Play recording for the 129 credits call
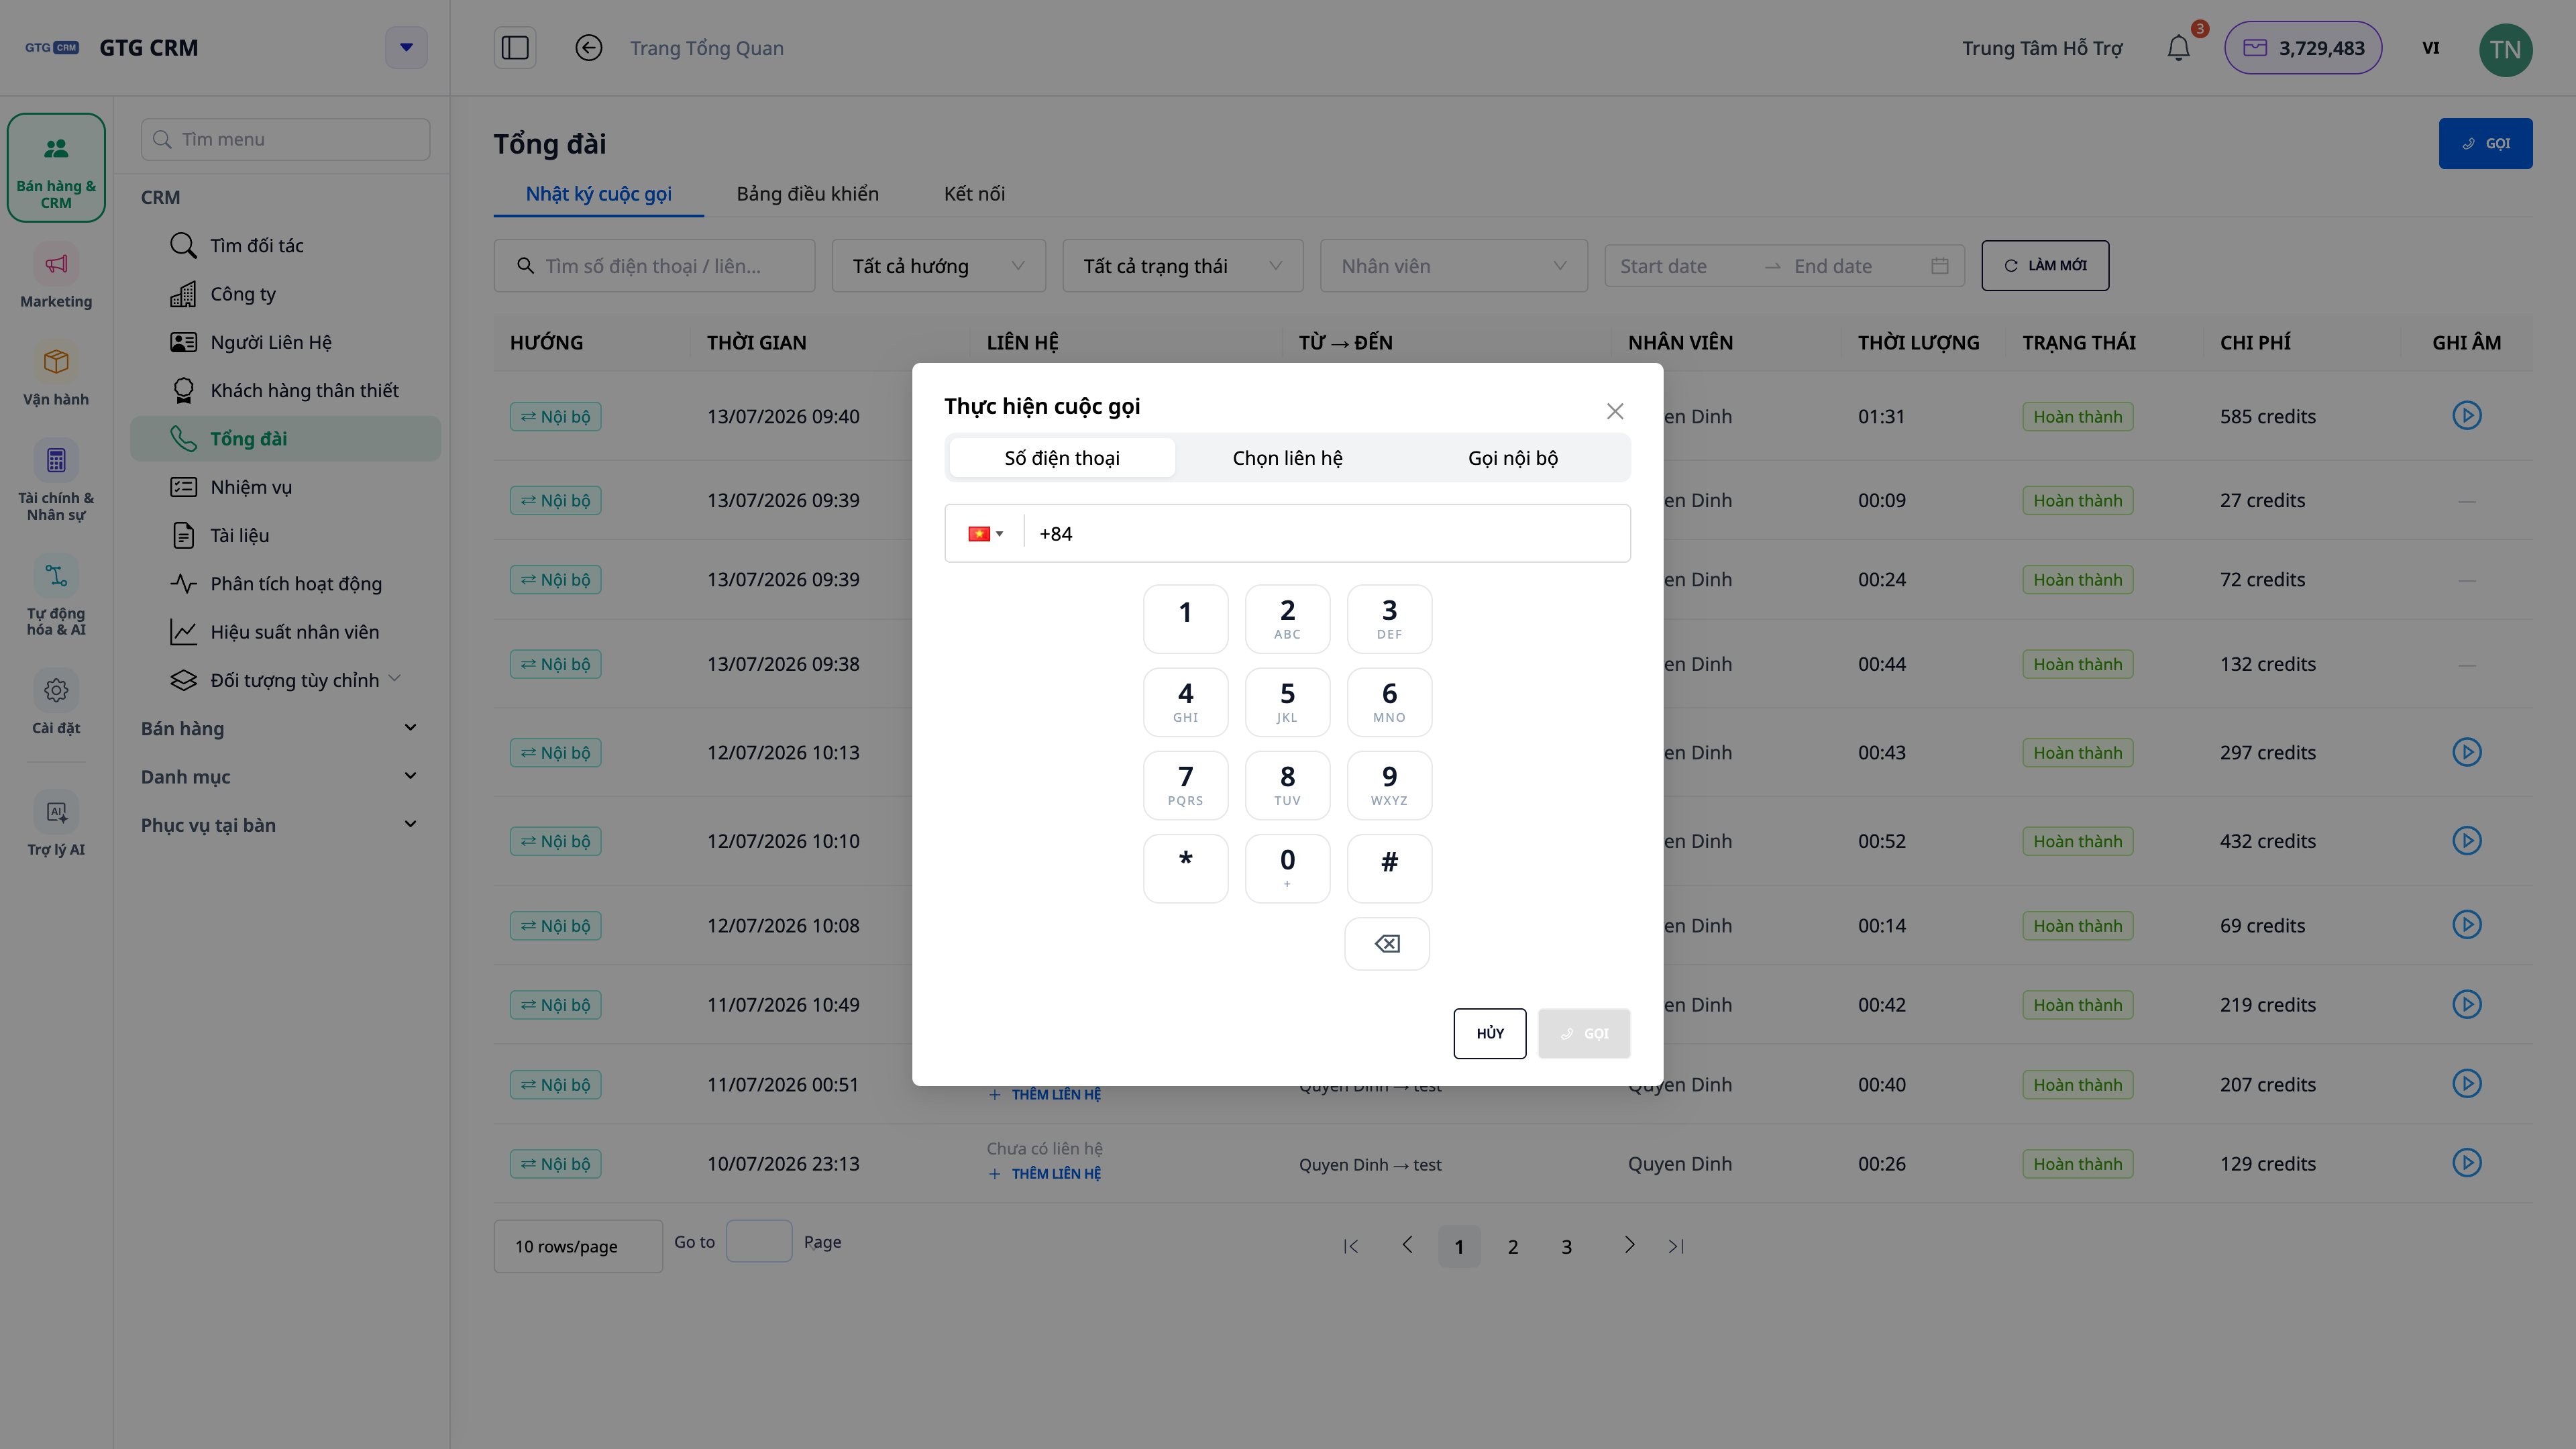Screen dimensions: 2576x1449 coord(2467,1163)
